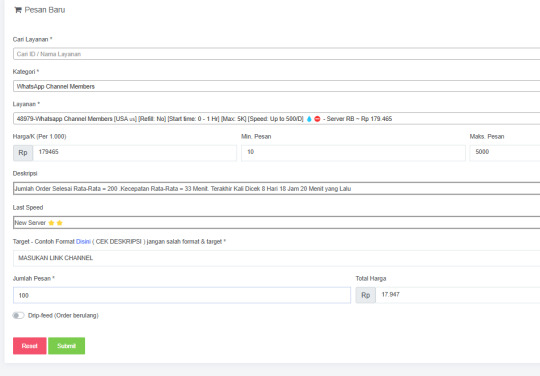The image size is (540, 376).
Task: Click the Cari ID / Nama Layanan search field
Action: coord(277,54)
